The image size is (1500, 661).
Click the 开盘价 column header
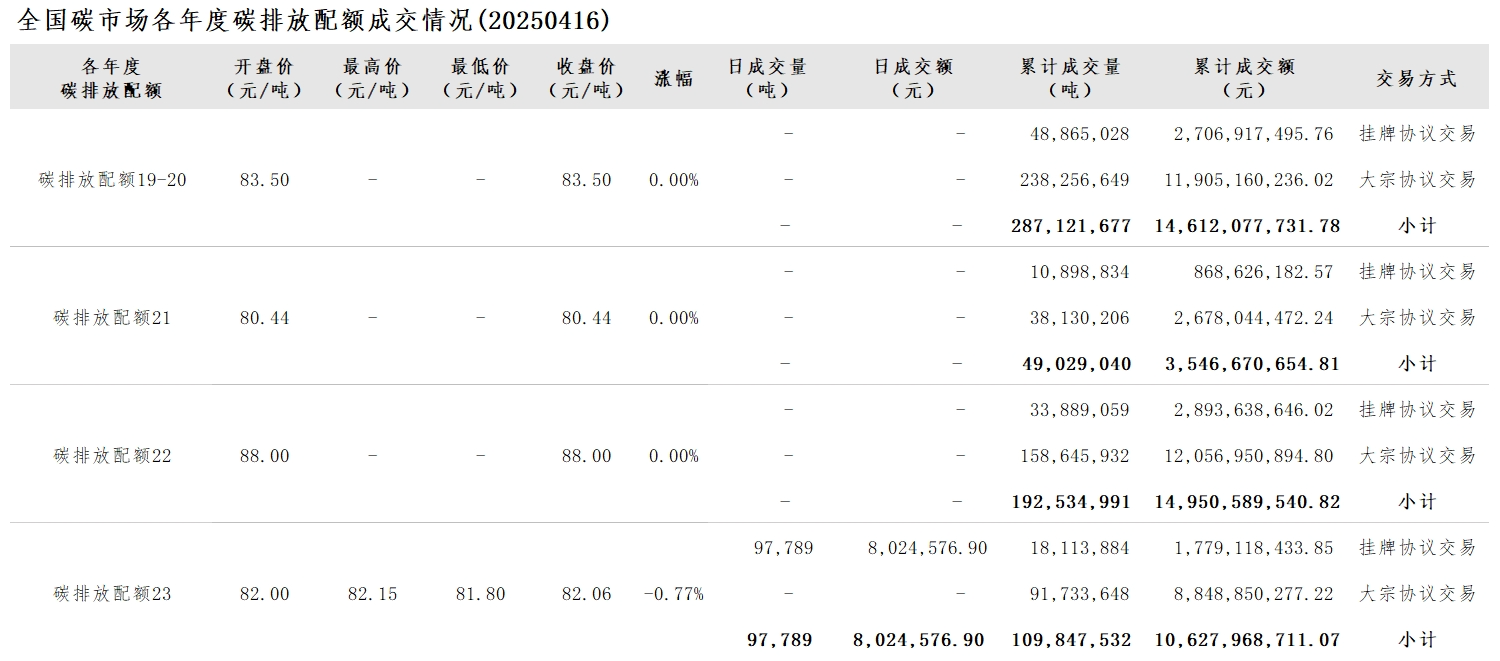[265, 78]
